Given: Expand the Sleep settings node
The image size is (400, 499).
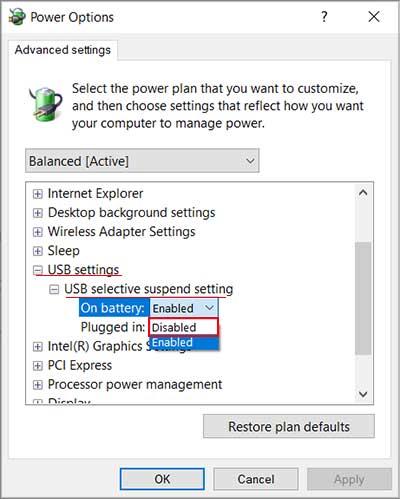Looking at the screenshot, I should pyautogui.click(x=38, y=251).
